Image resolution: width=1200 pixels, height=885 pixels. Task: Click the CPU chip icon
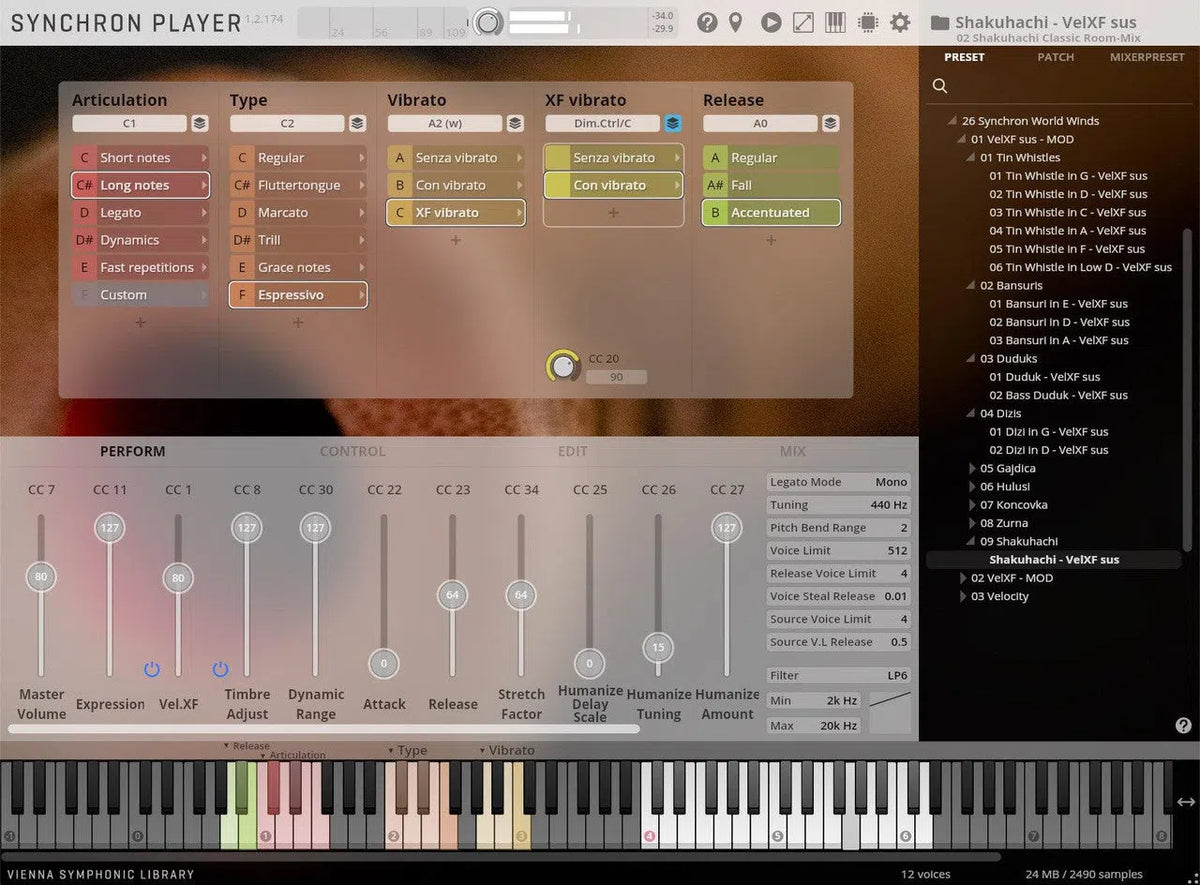click(x=867, y=22)
